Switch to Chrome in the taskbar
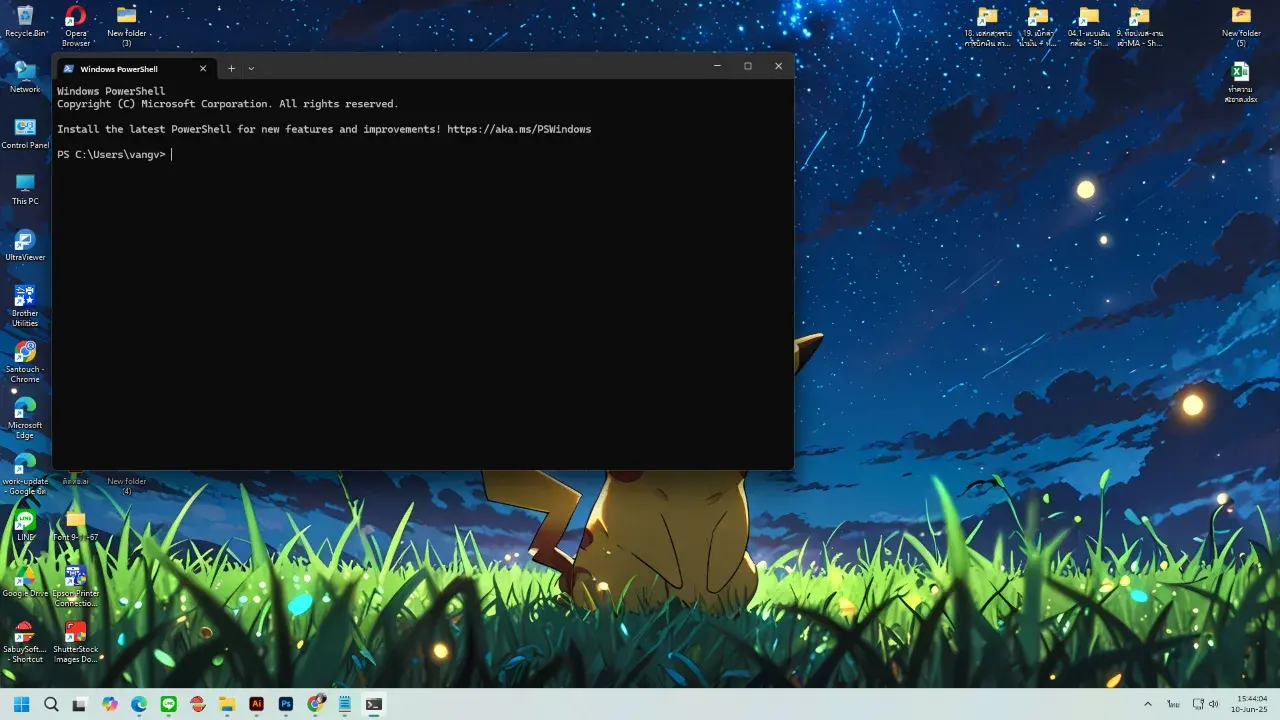 (x=316, y=704)
